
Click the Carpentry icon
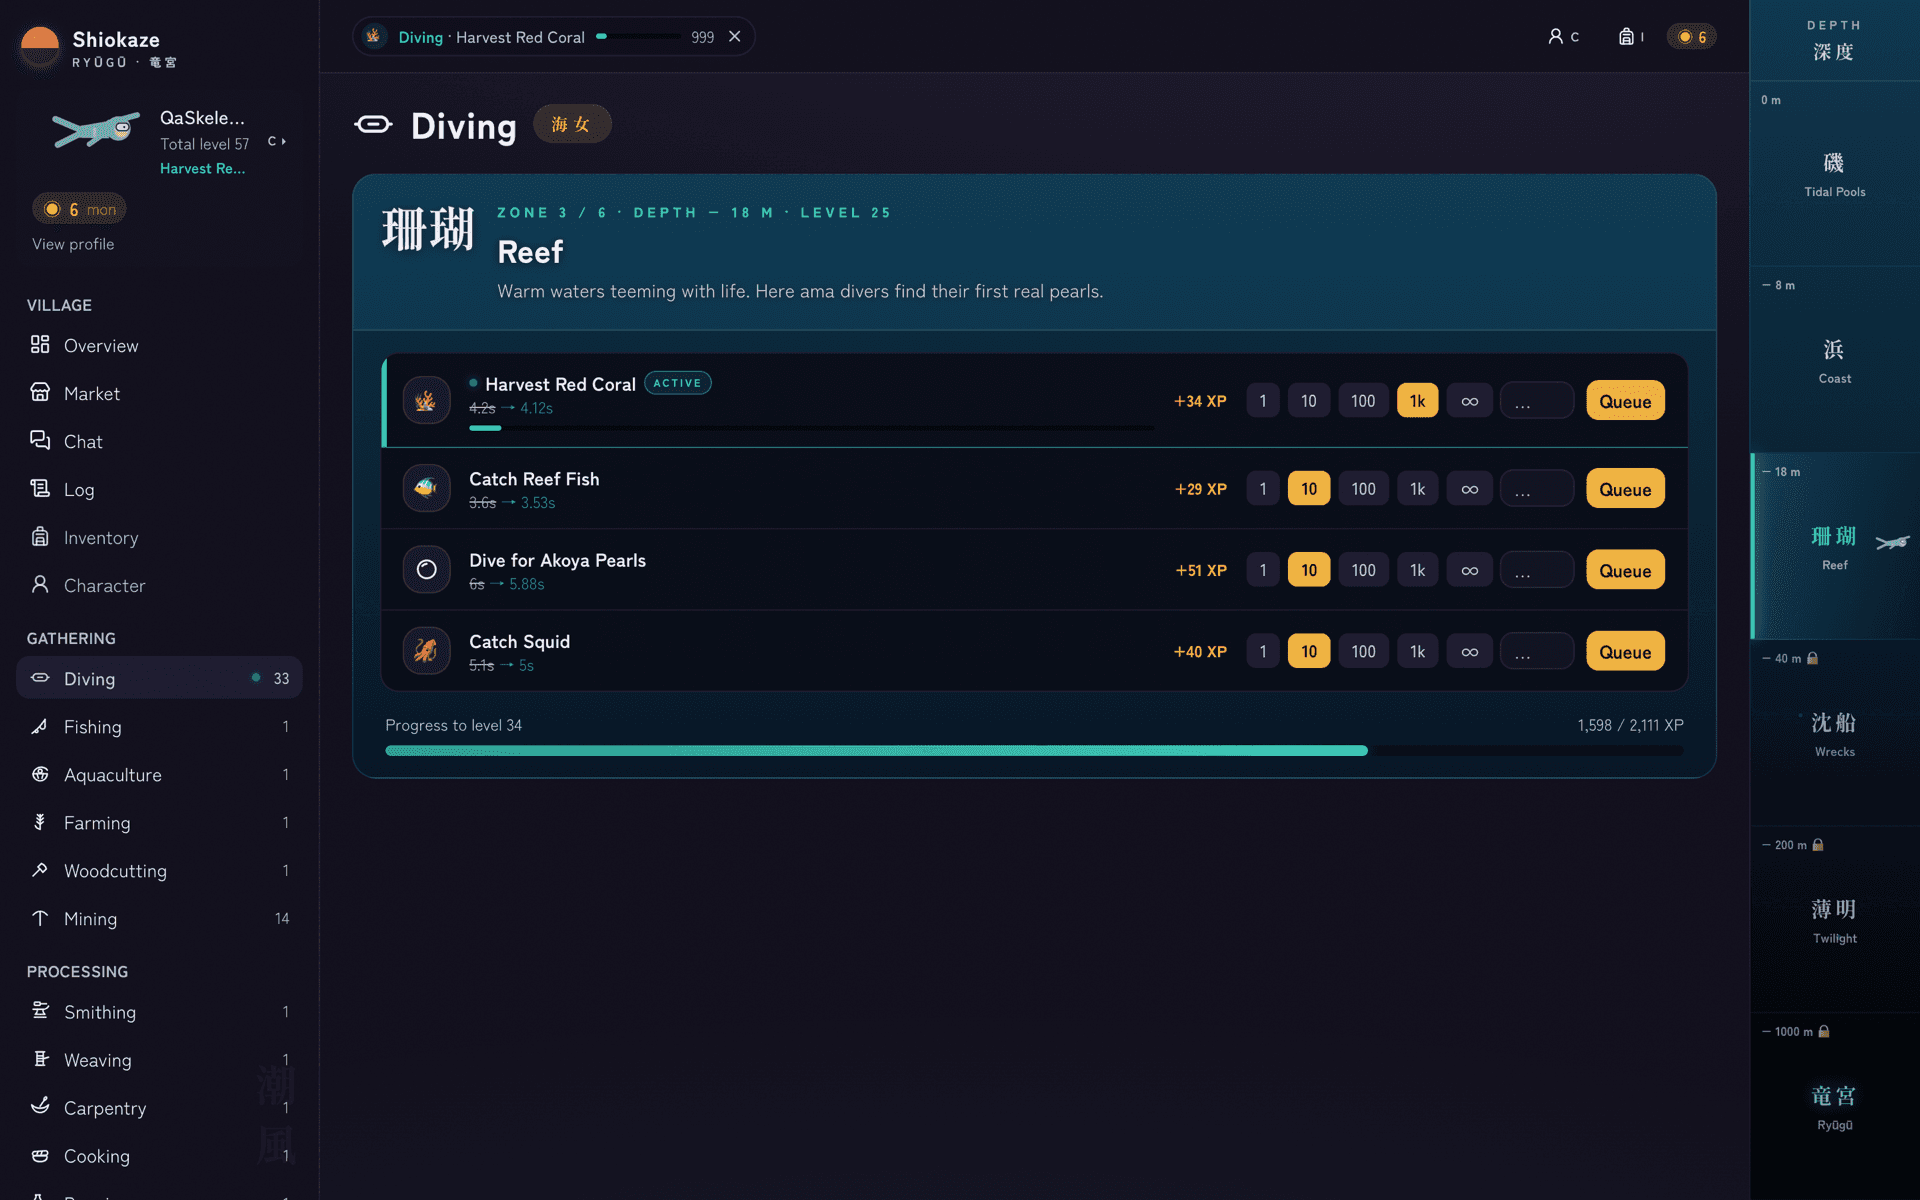(40, 1107)
